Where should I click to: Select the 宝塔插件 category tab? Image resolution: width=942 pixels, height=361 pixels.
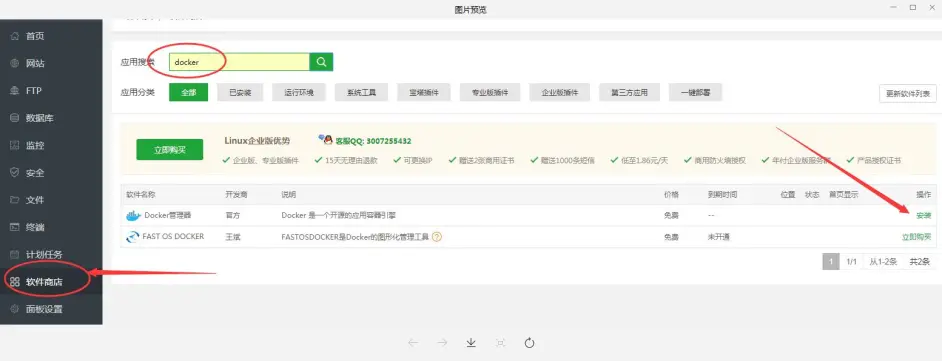click(x=424, y=93)
